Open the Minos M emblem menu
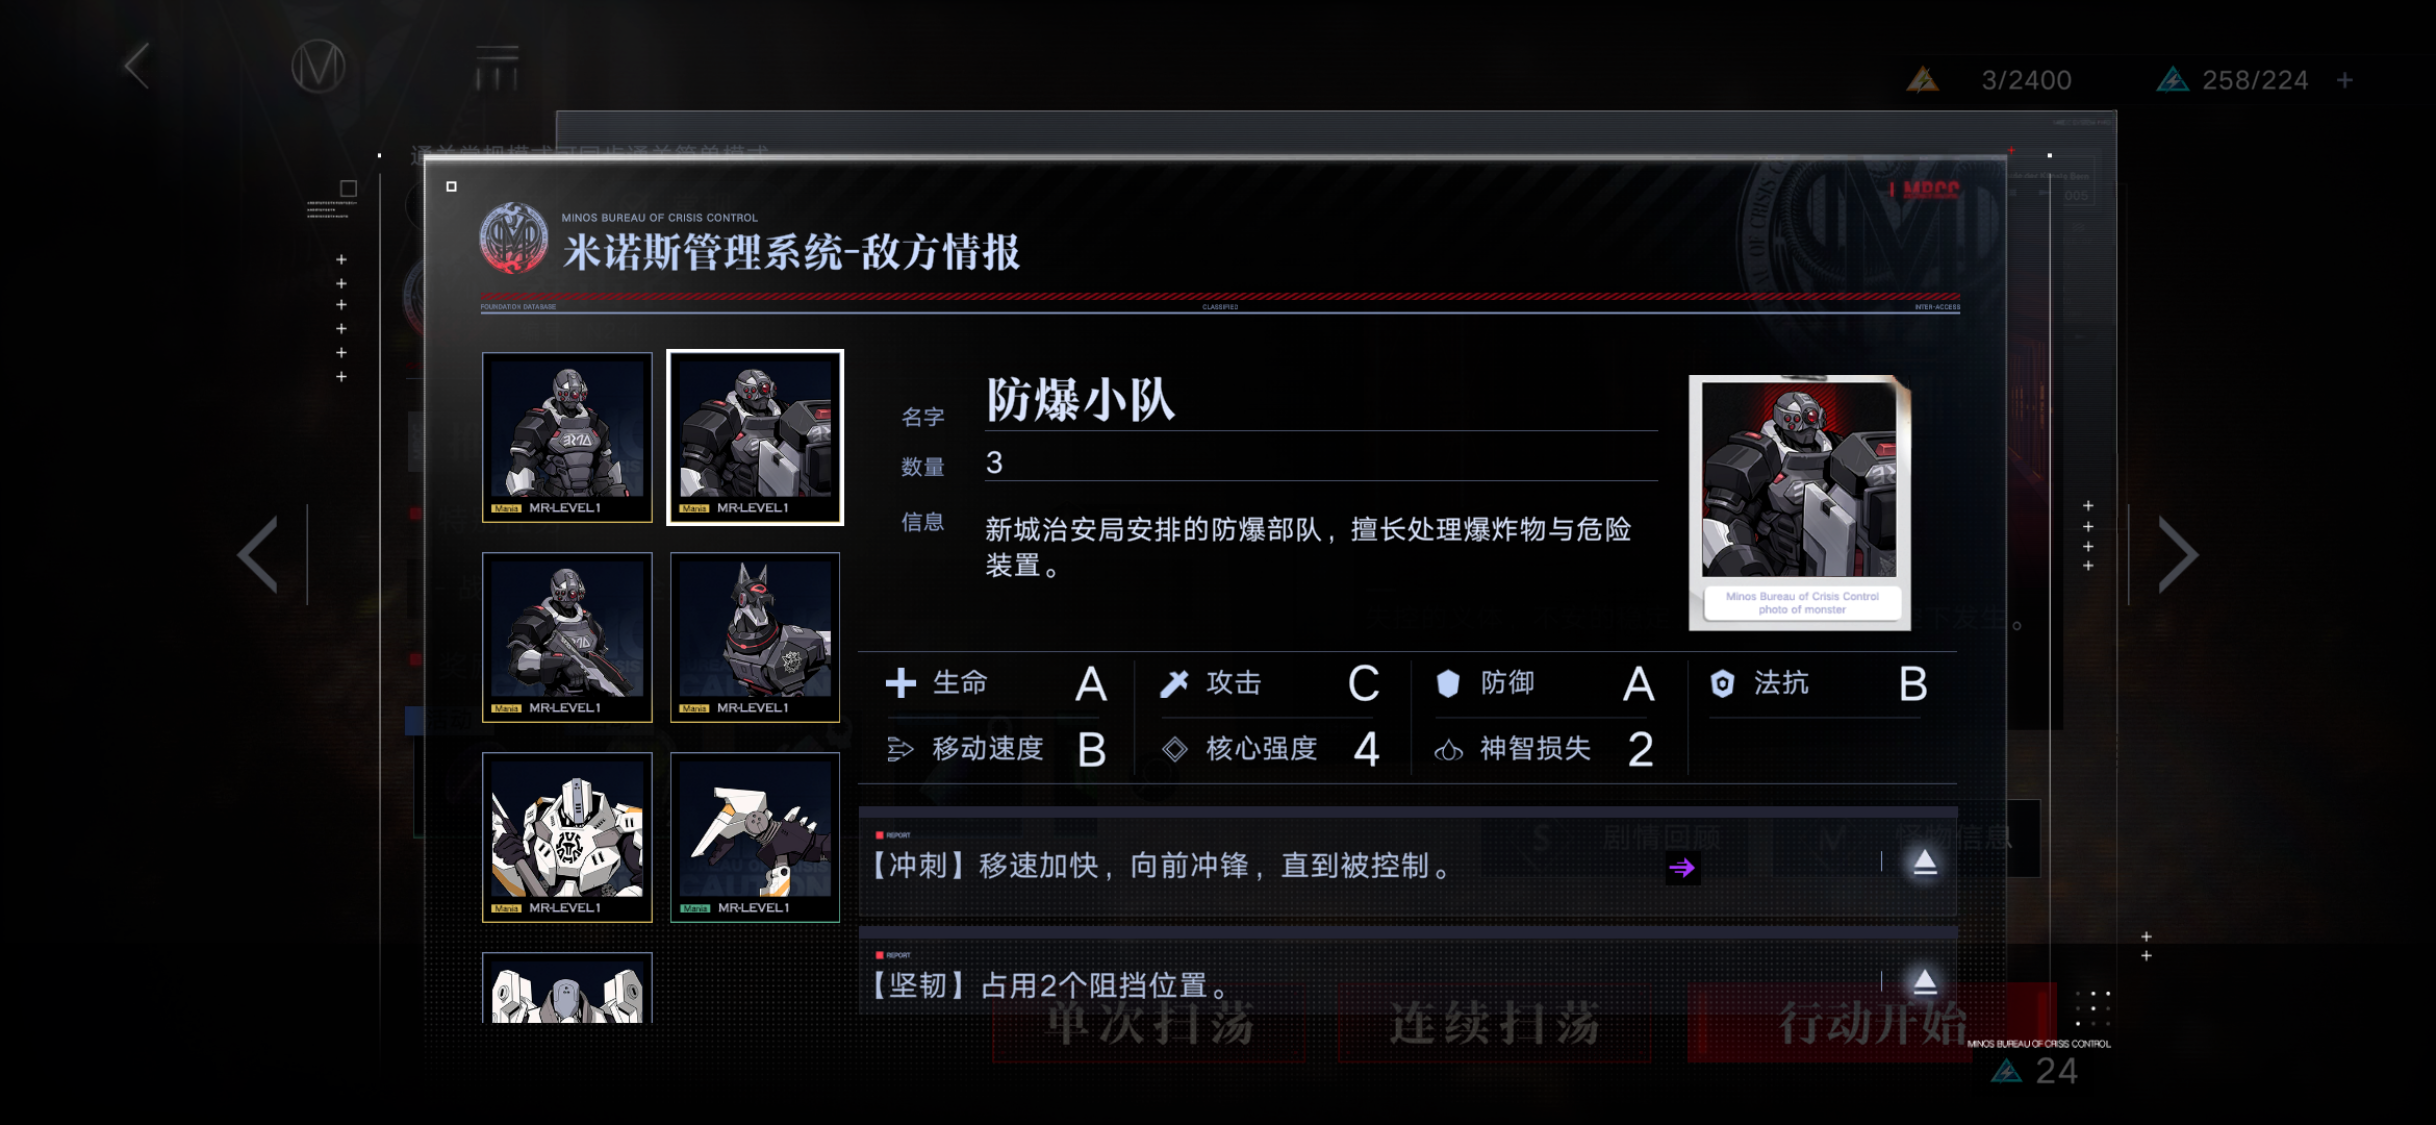Screen dimensions: 2436x1125 [x=318, y=67]
